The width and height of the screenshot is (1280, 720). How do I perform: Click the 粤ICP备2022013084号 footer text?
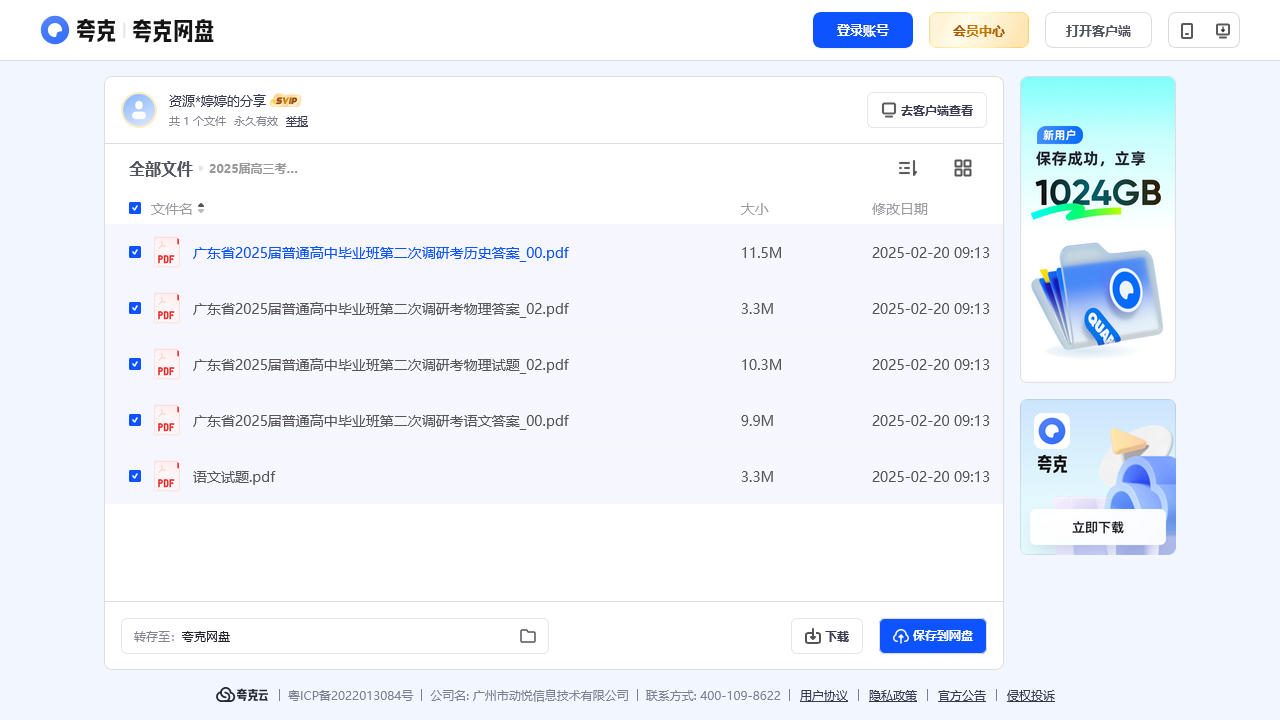pos(351,696)
